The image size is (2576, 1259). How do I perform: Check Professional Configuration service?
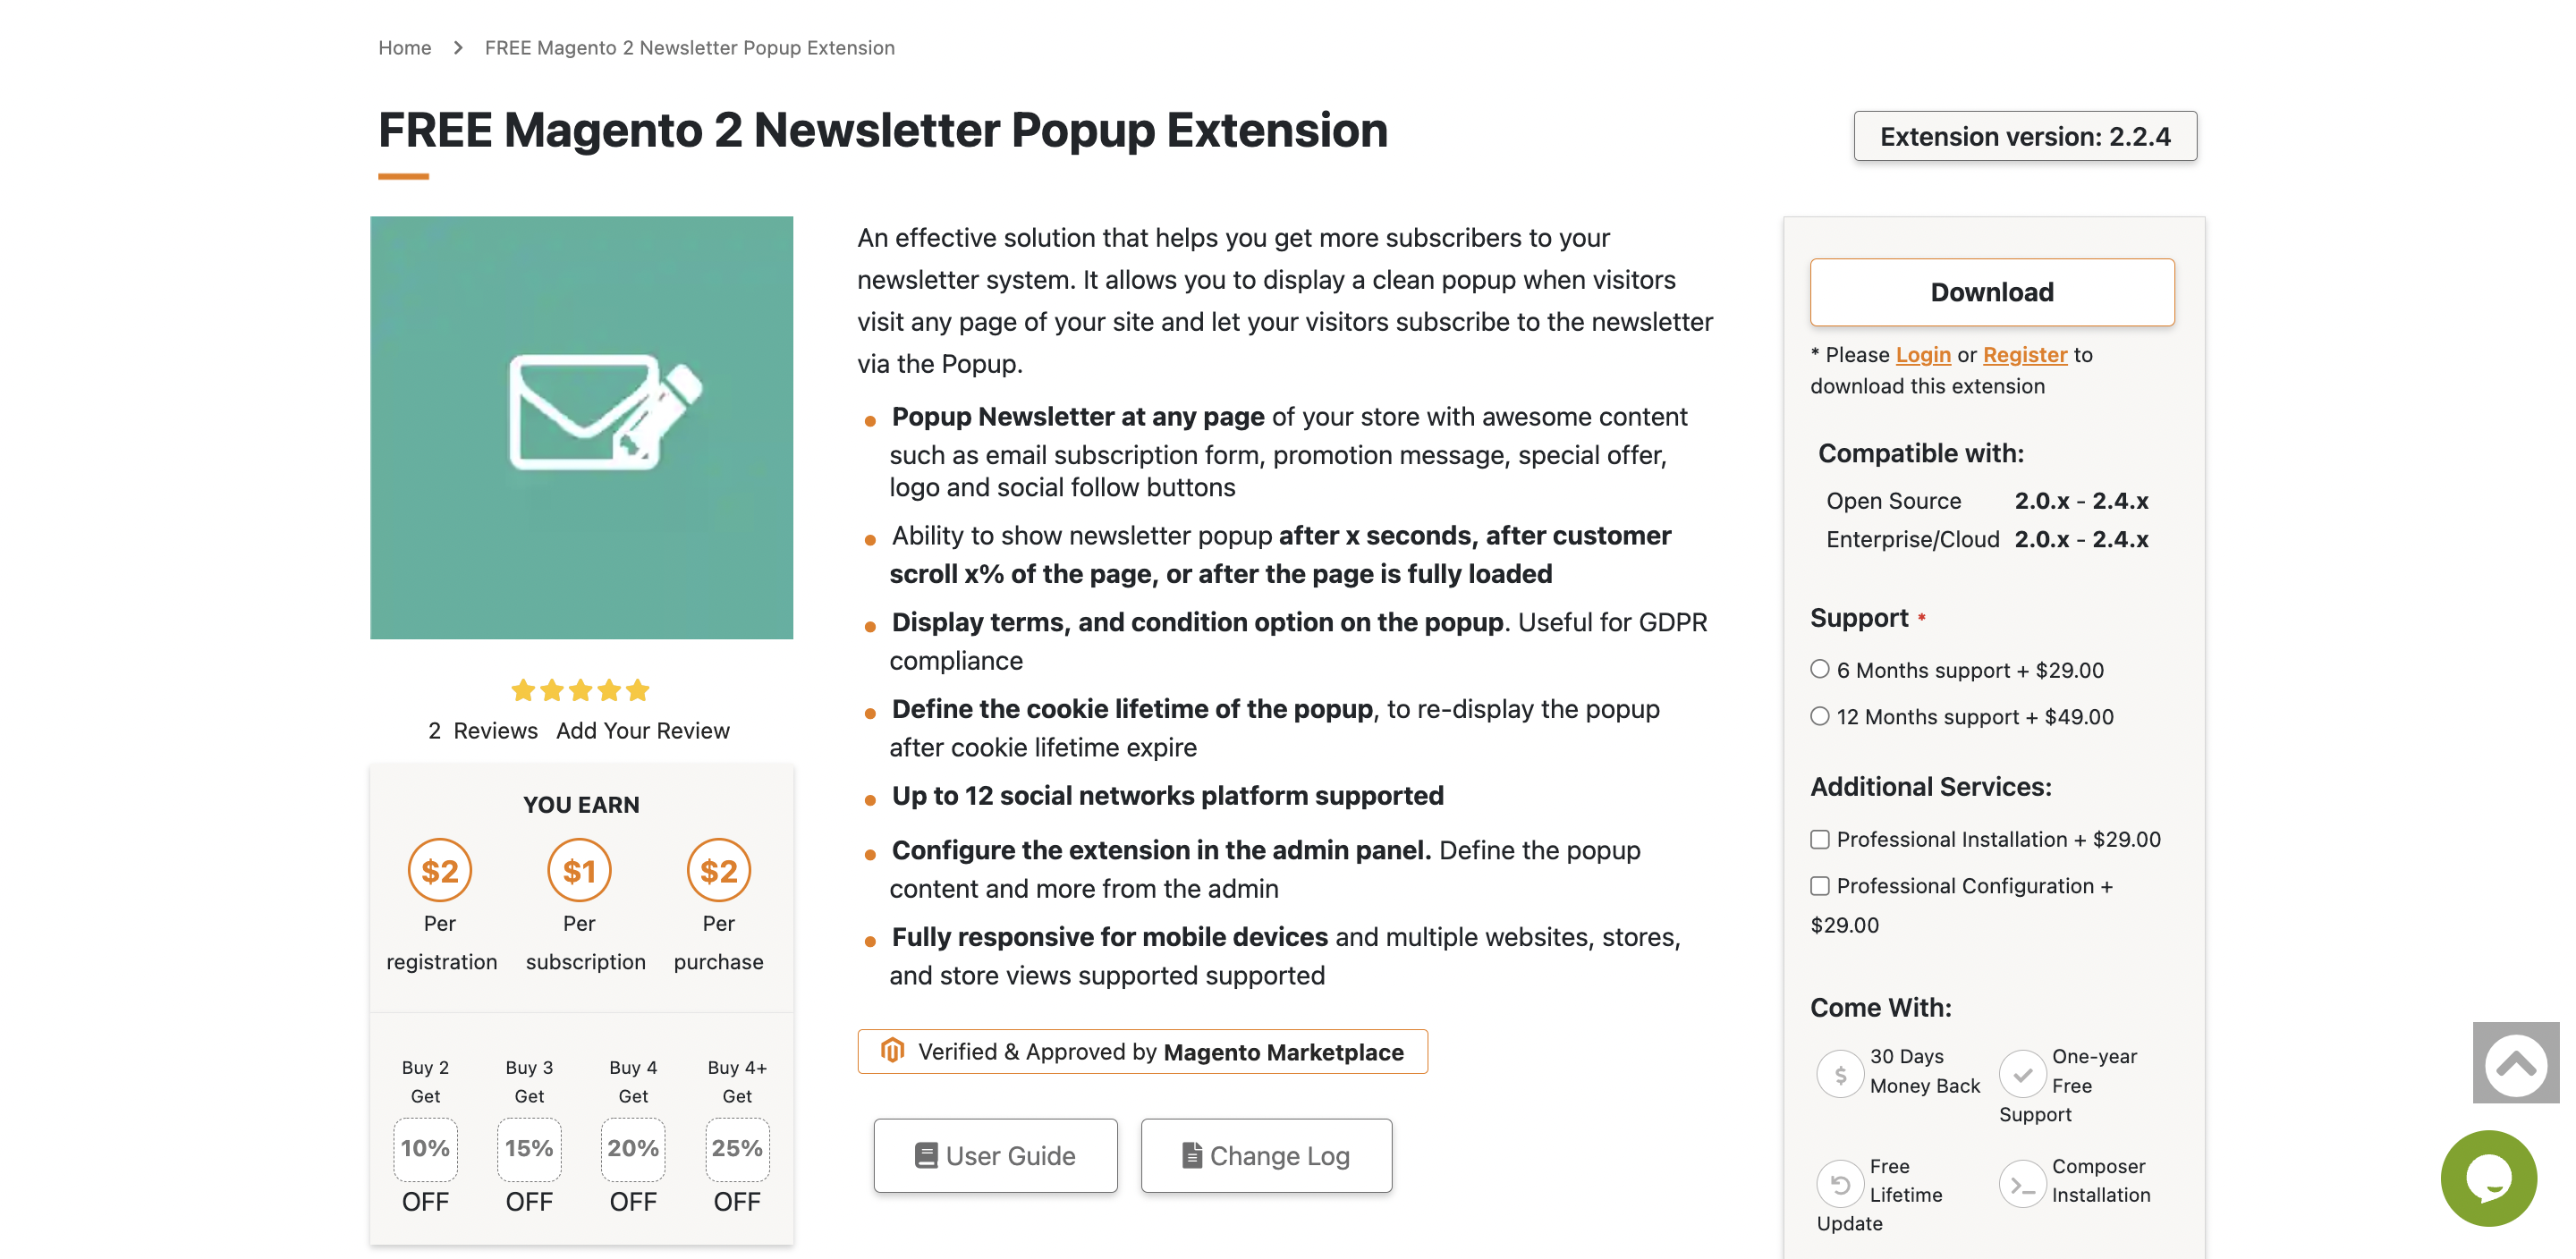[x=1820, y=887]
